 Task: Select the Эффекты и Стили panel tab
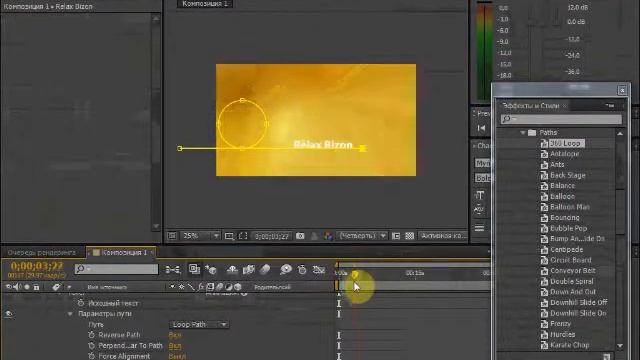click(x=531, y=106)
